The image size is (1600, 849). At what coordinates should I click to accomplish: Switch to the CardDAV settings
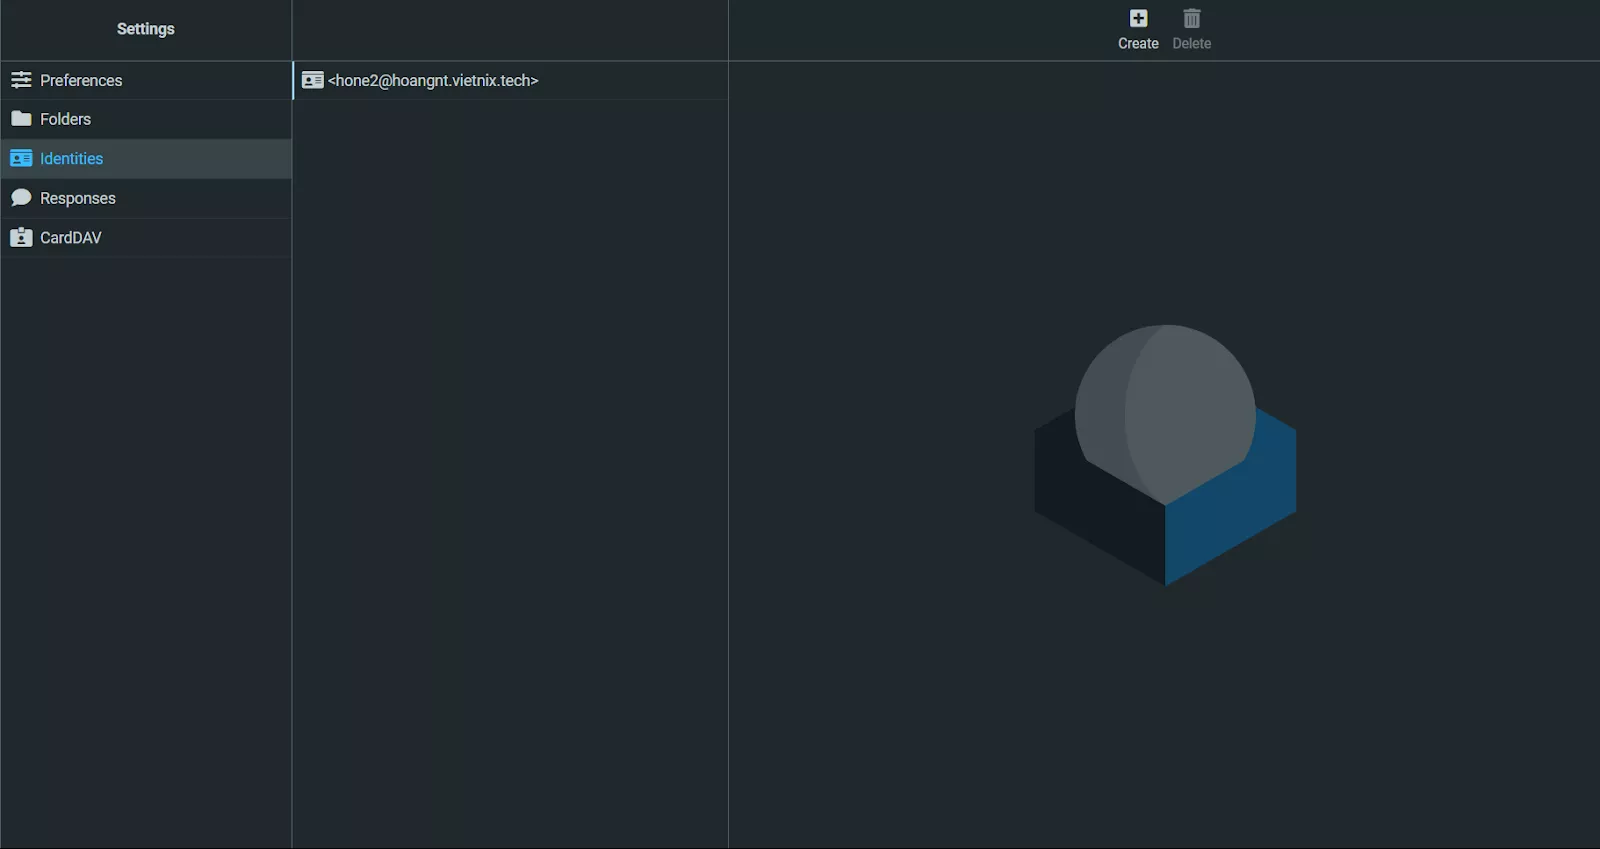coord(70,237)
